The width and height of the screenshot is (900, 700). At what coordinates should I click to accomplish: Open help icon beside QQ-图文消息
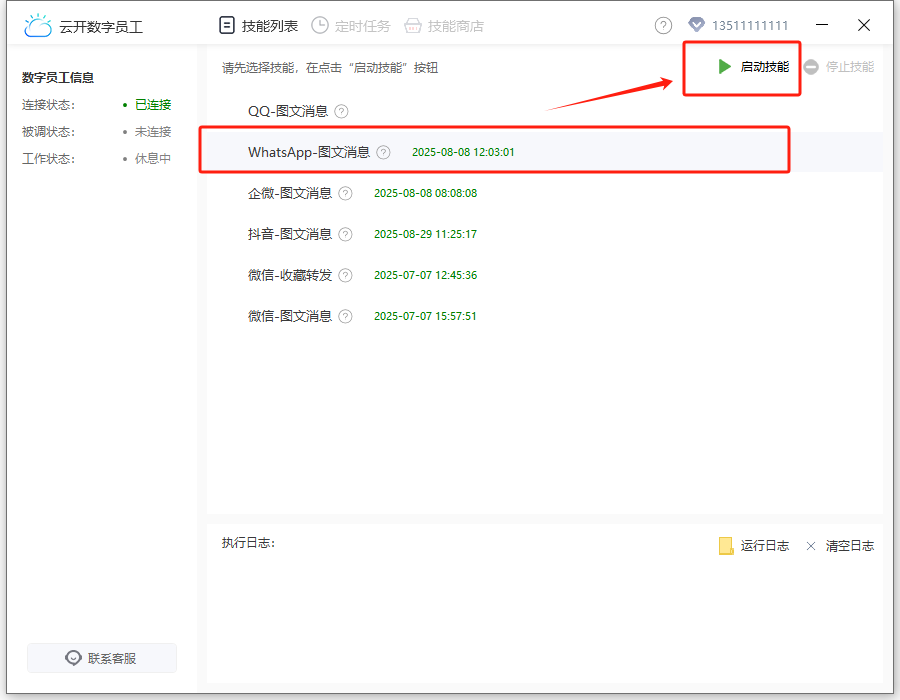point(342,111)
